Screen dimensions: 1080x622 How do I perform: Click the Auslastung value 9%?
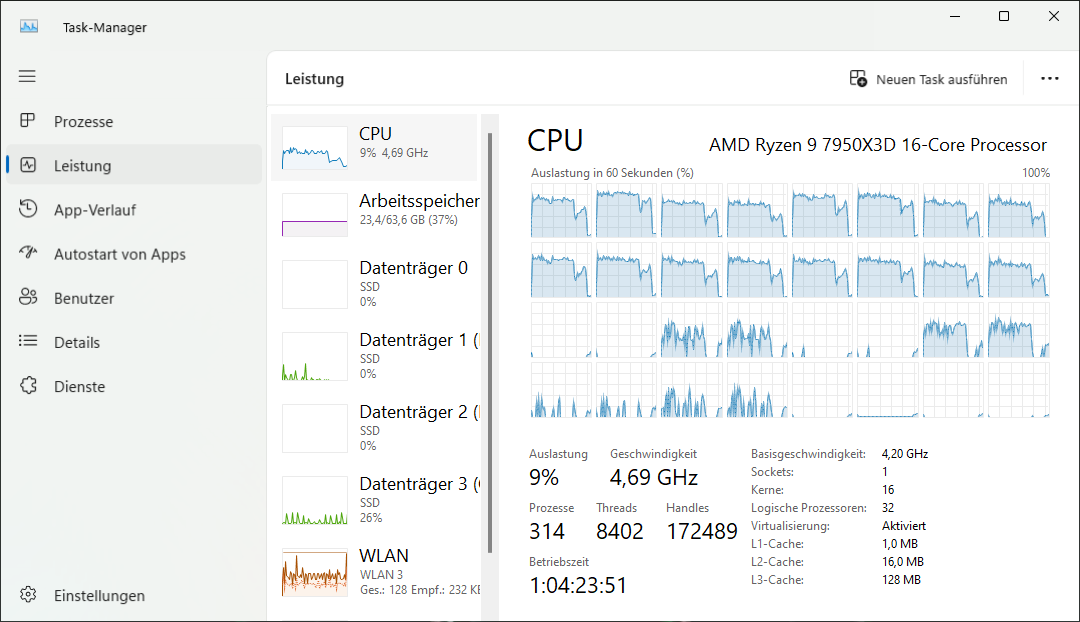coord(543,477)
